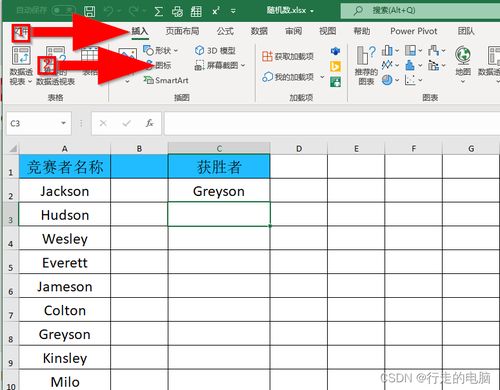Screen dimensions: 500x390
Task: Insert a waterfall or stock chart
Action: click(433, 51)
